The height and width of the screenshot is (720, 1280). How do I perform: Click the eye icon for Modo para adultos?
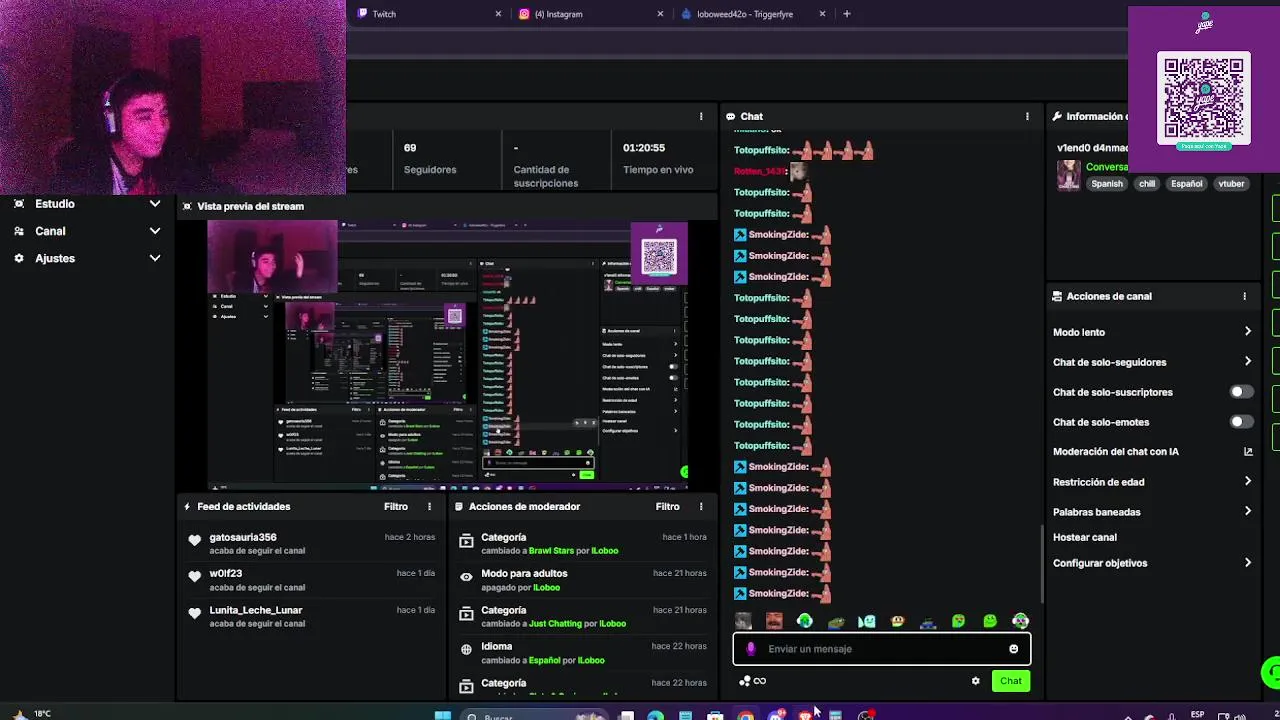click(x=466, y=577)
